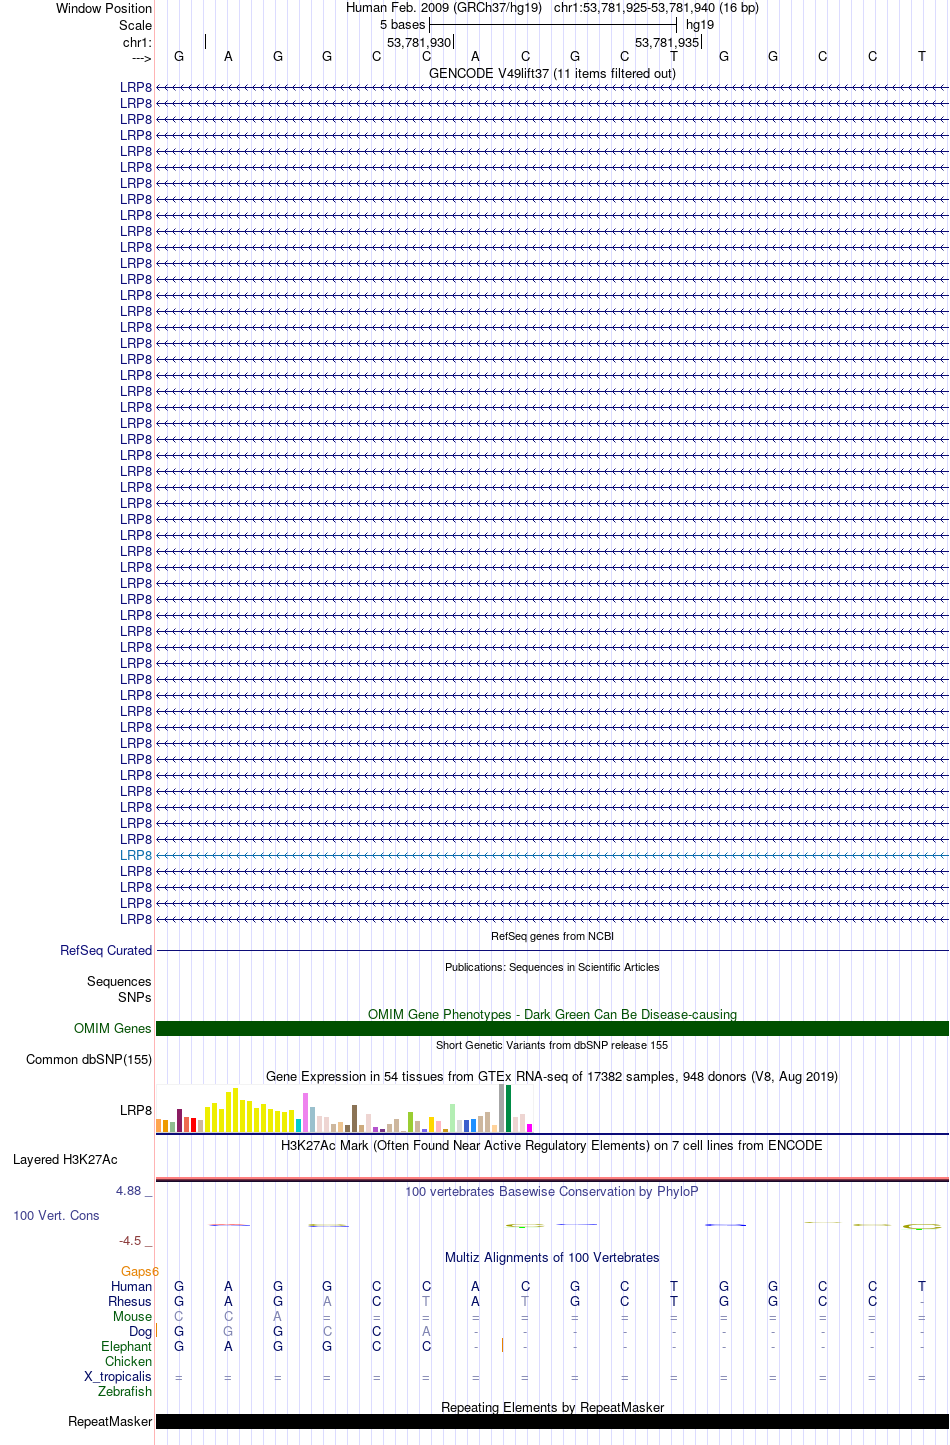Image resolution: width=950 pixels, height=1445 pixels.
Task: Open the OMIM Gene Phenotypes track title
Action: tap(552, 1014)
